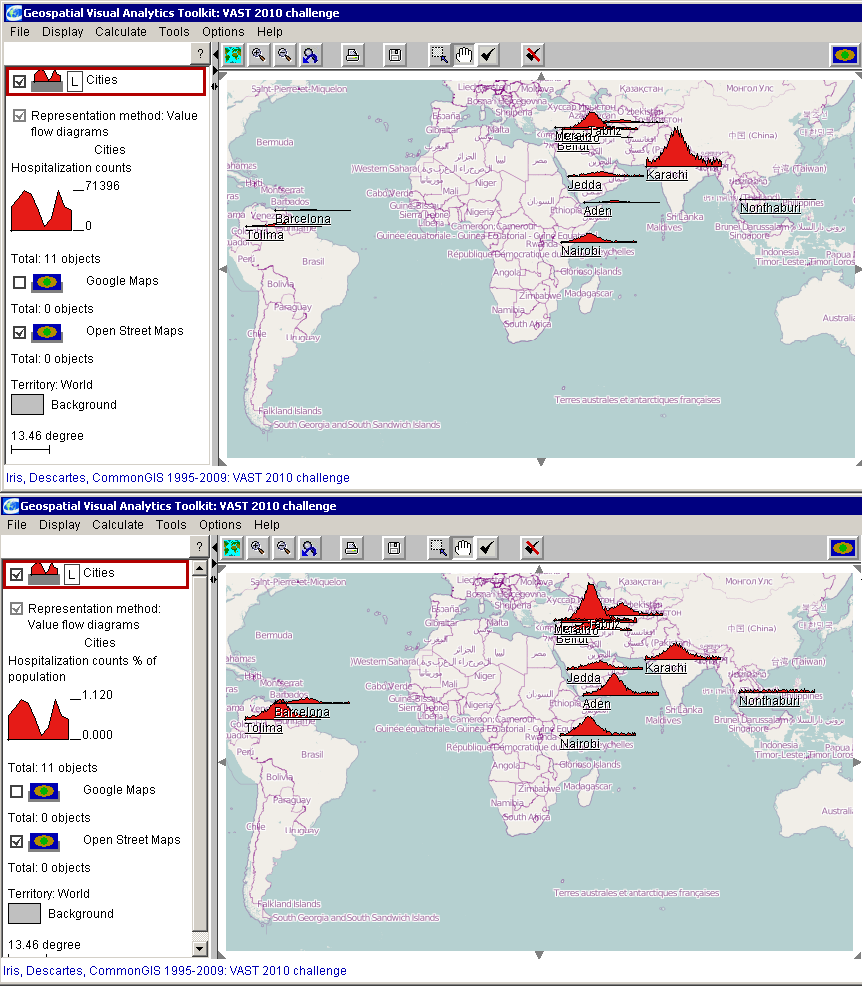Click the legend scrollbar down arrow in bottom window
The height and width of the screenshot is (986, 862).
(200, 948)
